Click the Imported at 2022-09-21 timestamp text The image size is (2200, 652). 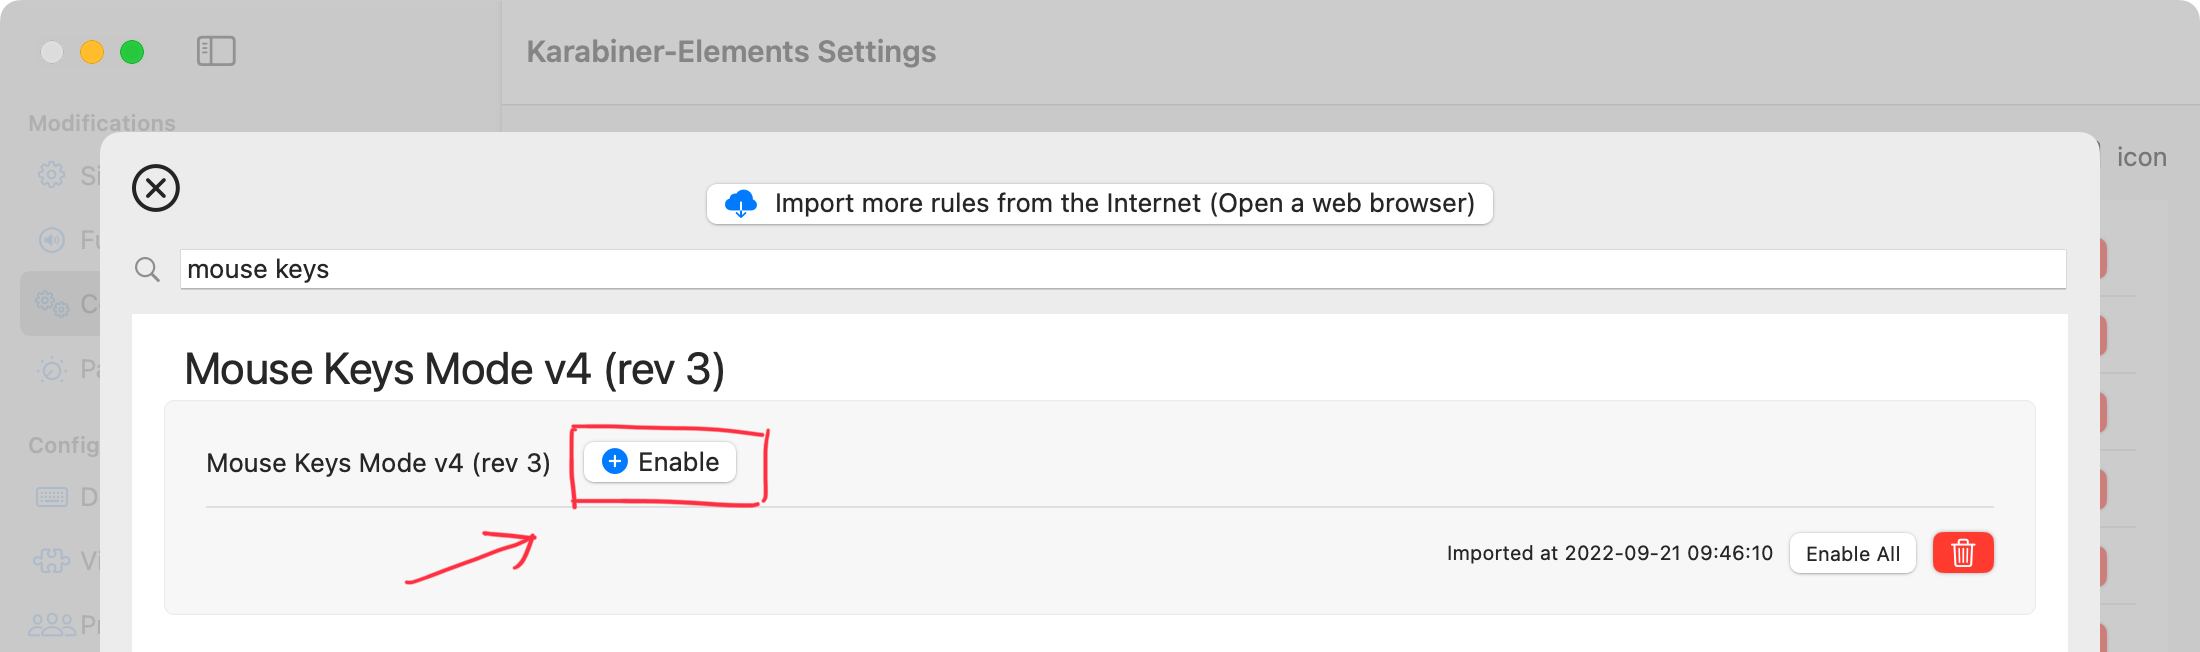tap(1610, 553)
